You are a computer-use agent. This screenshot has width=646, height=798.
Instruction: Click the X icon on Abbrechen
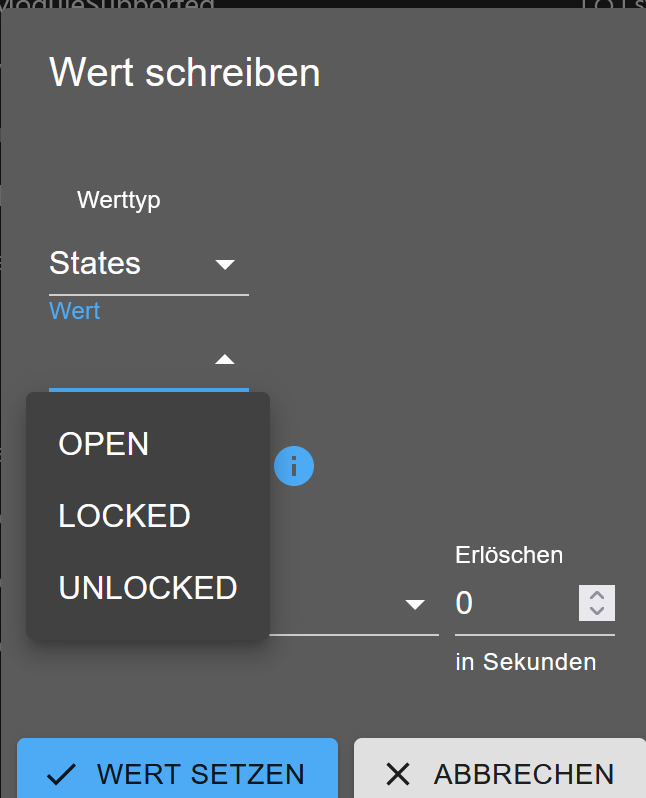(398, 775)
